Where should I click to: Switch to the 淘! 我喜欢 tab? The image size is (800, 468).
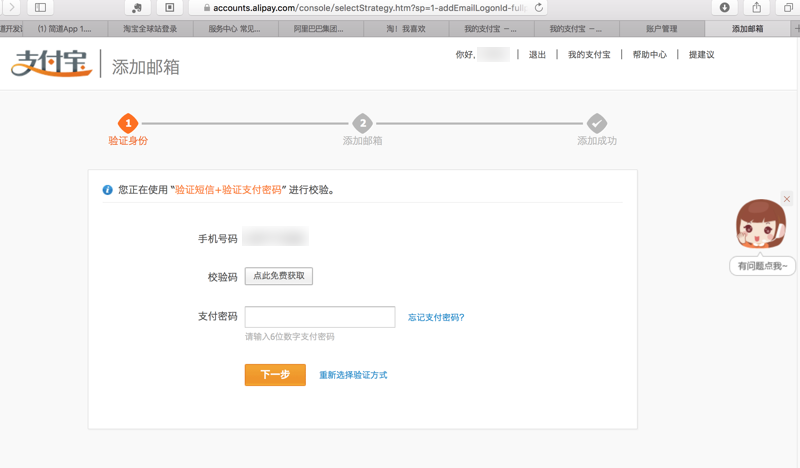click(406, 29)
